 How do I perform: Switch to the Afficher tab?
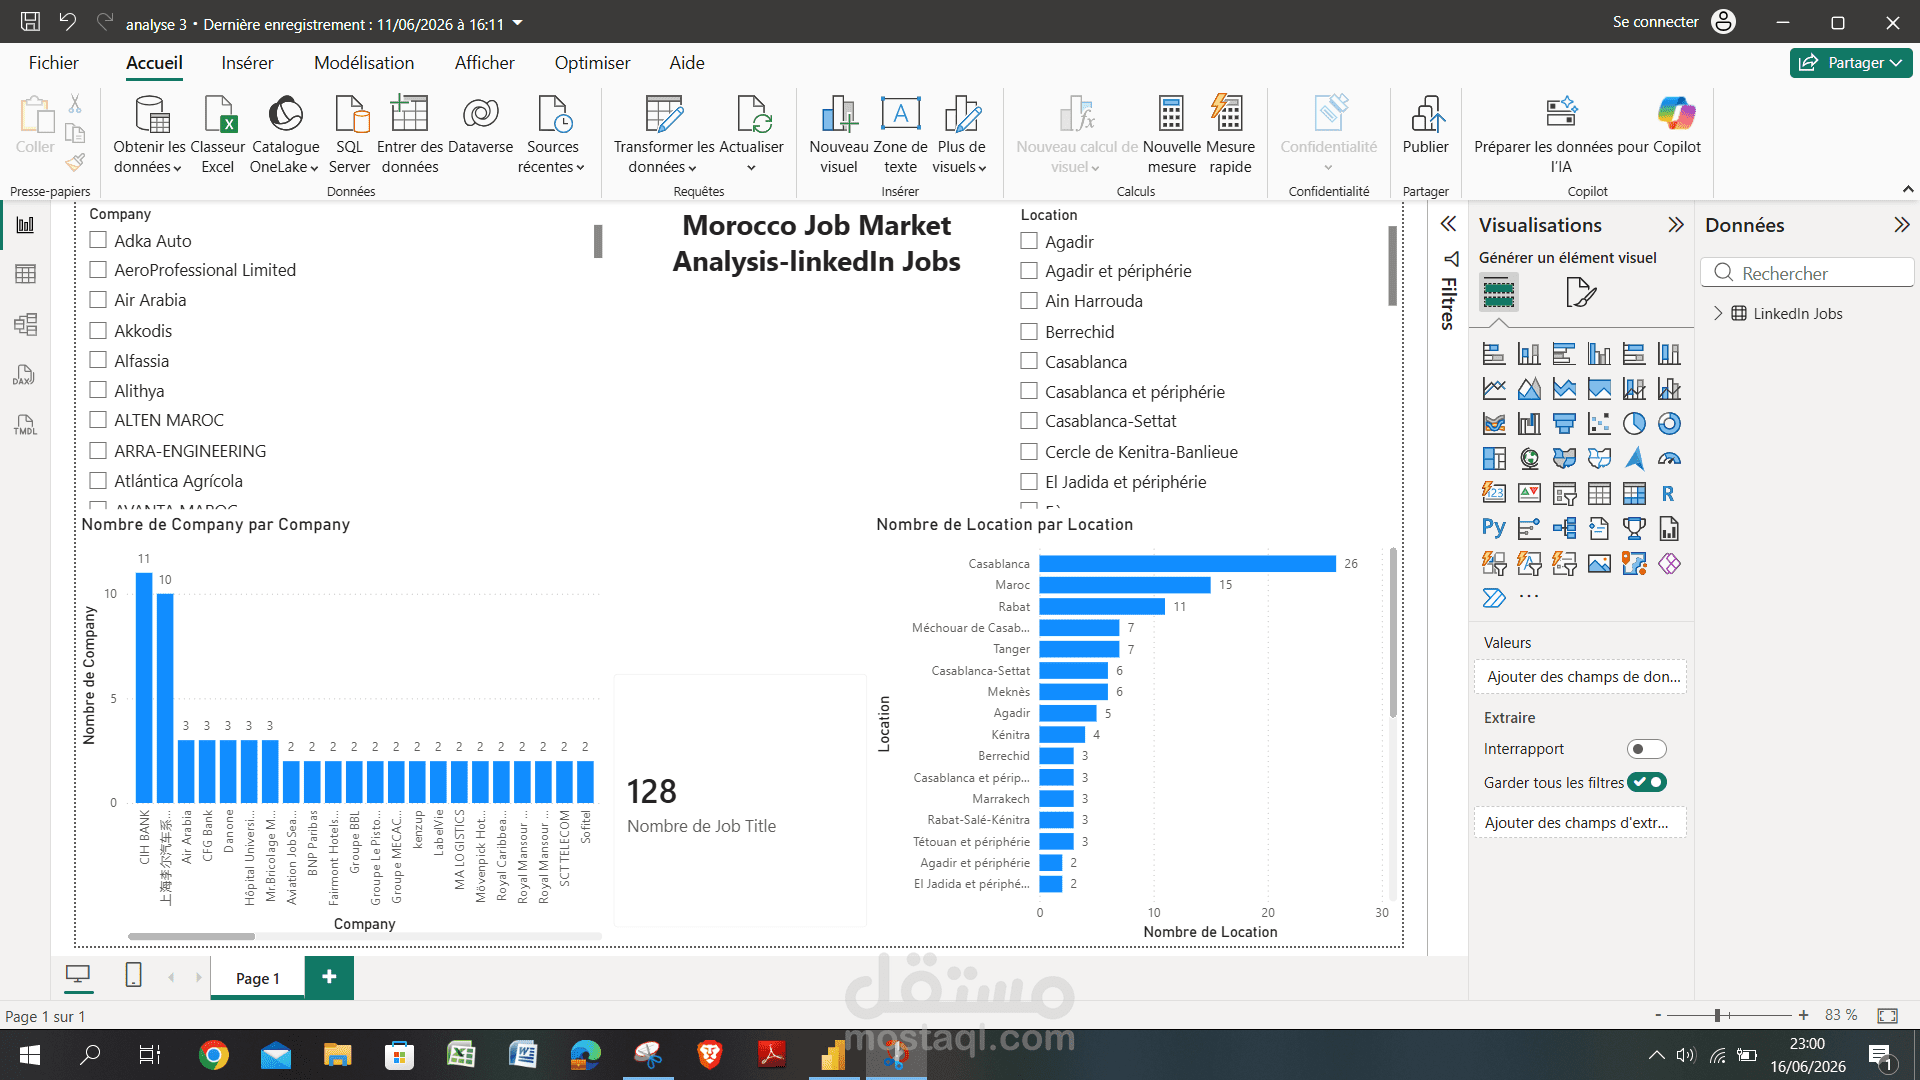point(484,63)
